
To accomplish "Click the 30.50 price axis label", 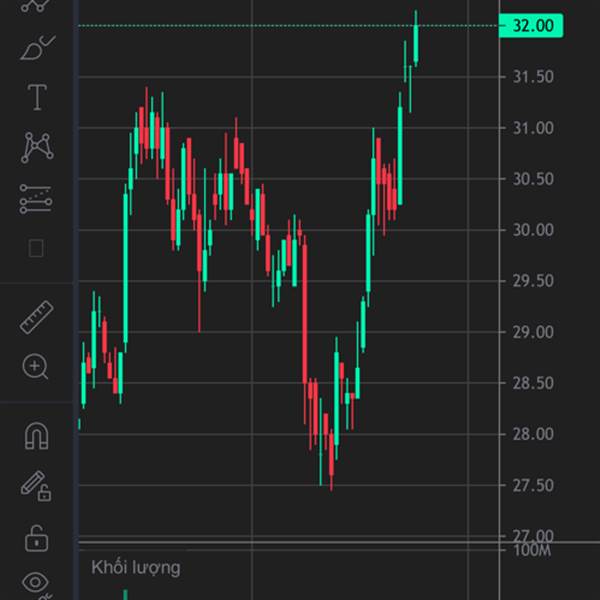I will coord(533,179).
